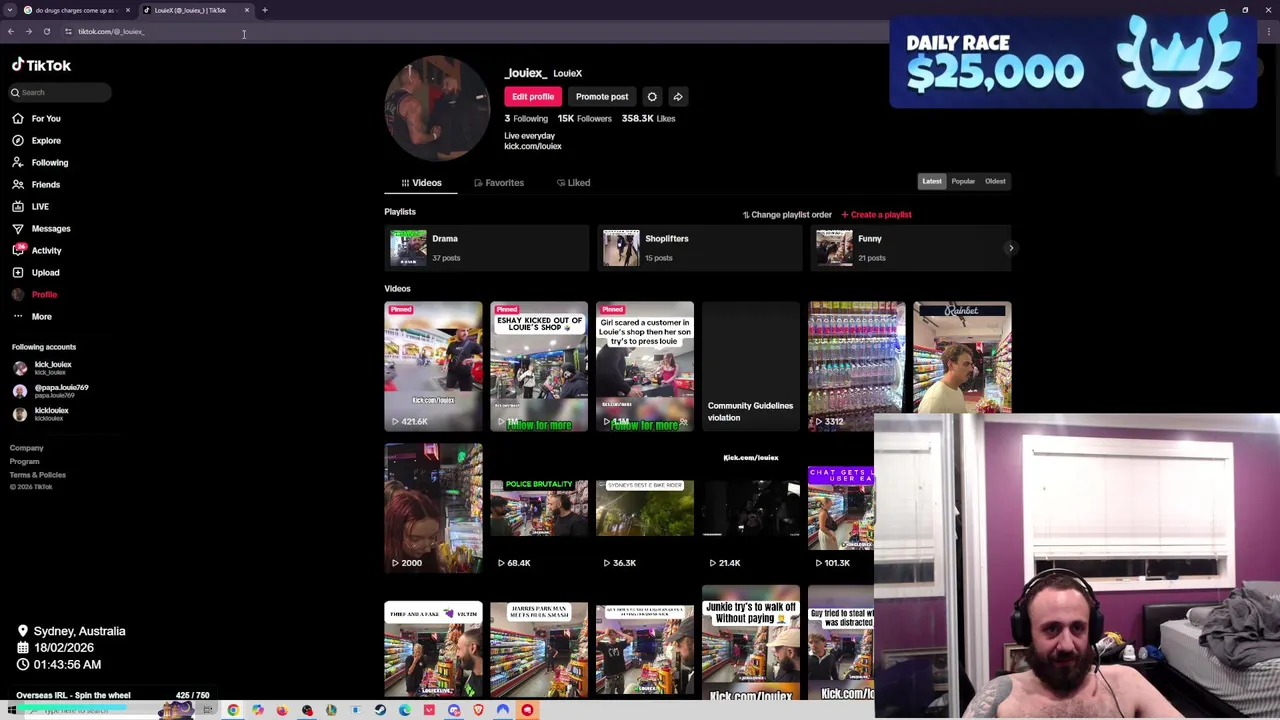Click Promote post button
Screen dimensions: 1280x720
(x=602, y=97)
